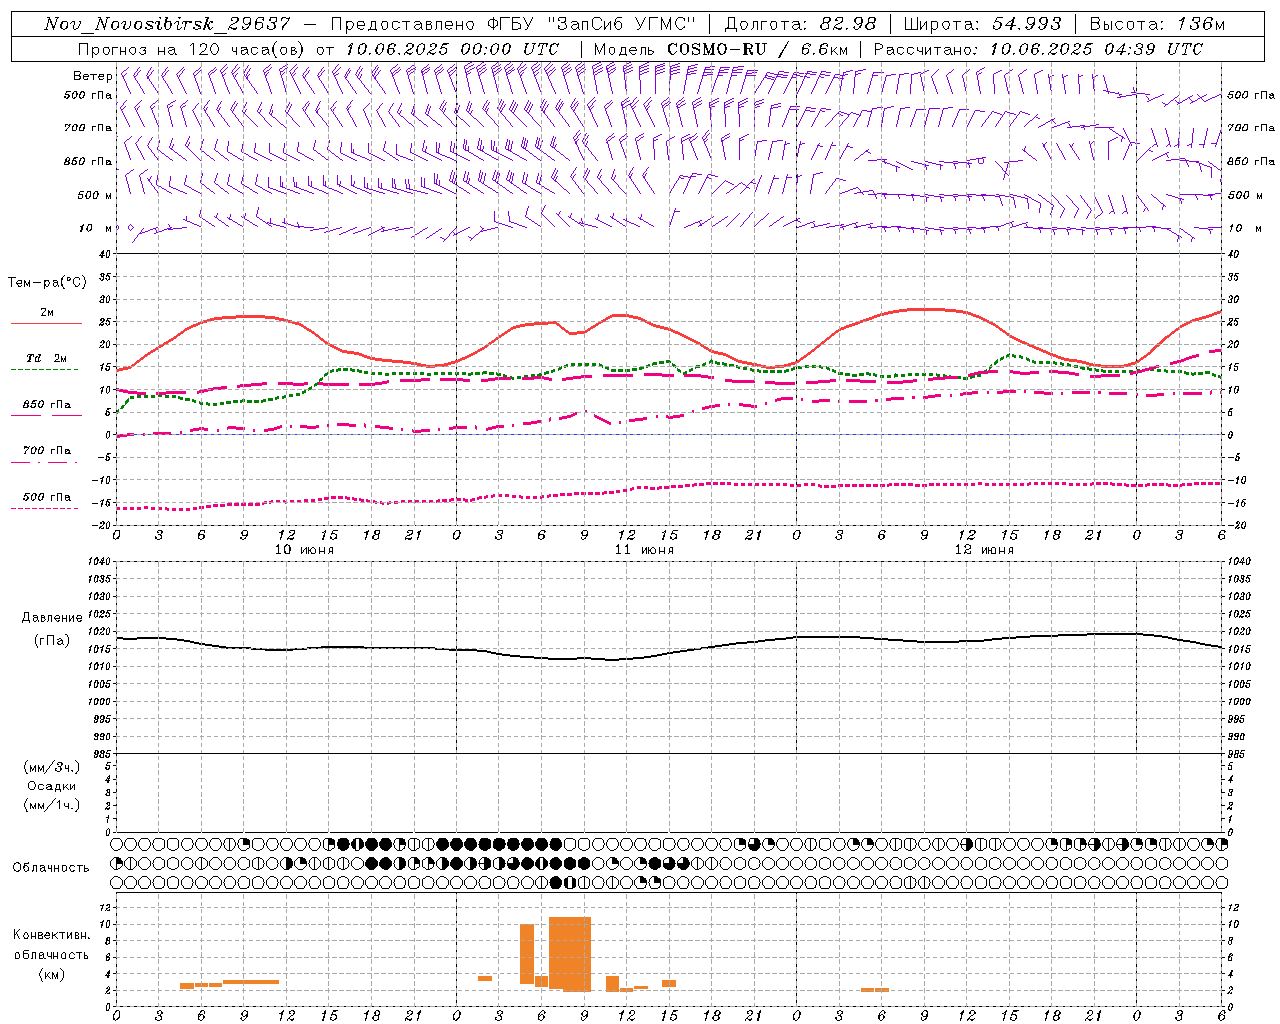Click the 'Облачность' cloud cover label
The image size is (1280, 1024).
51,868
